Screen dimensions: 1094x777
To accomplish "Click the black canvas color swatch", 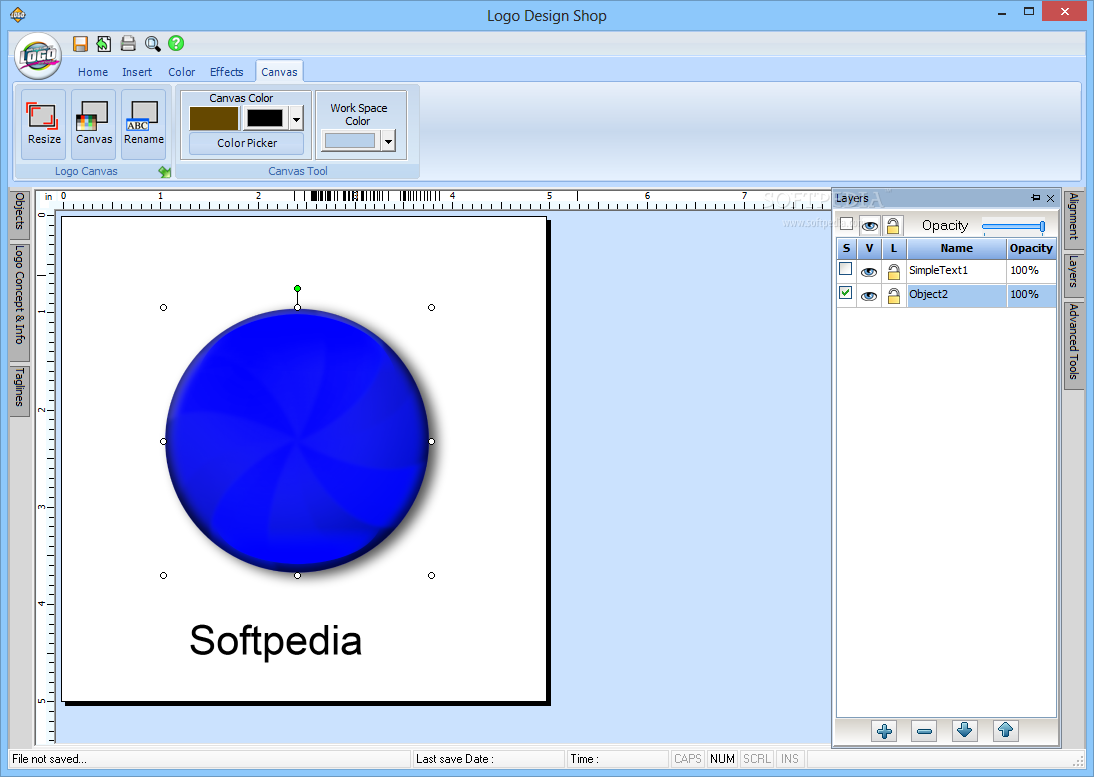I will tap(265, 119).
